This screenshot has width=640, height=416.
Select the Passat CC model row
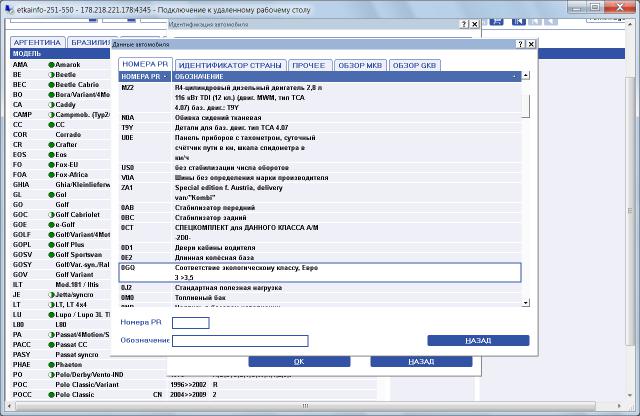coord(61,345)
